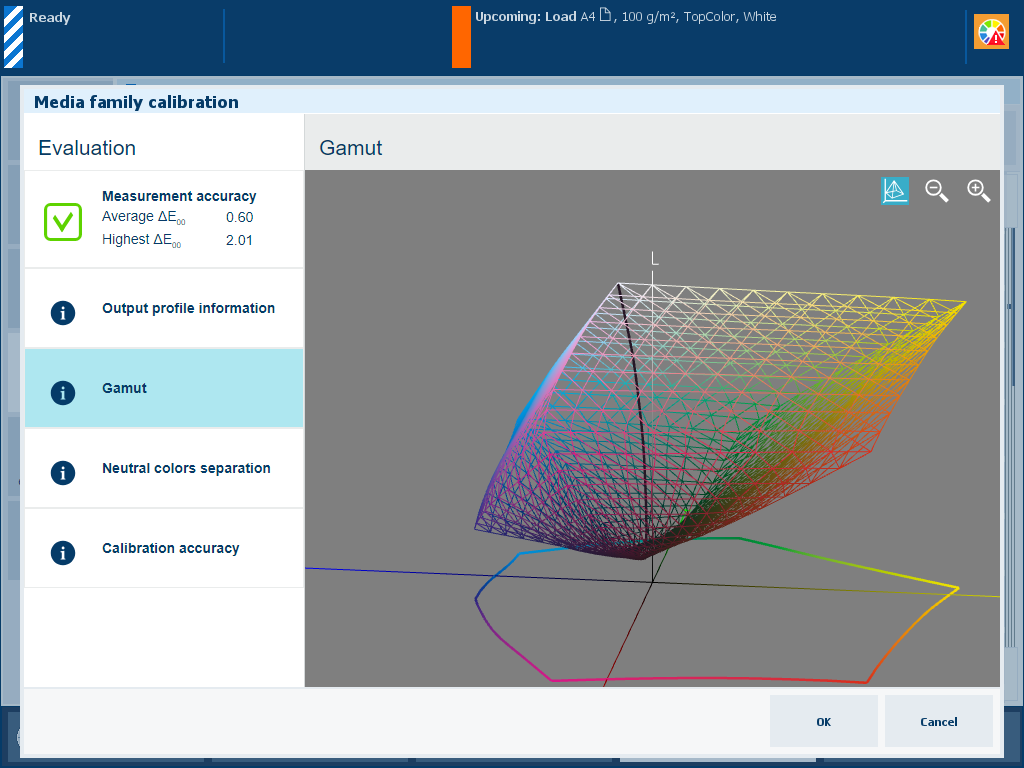Image resolution: width=1024 pixels, height=768 pixels.
Task: Open the Measurement accuracy results
Action: coord(179,197)
